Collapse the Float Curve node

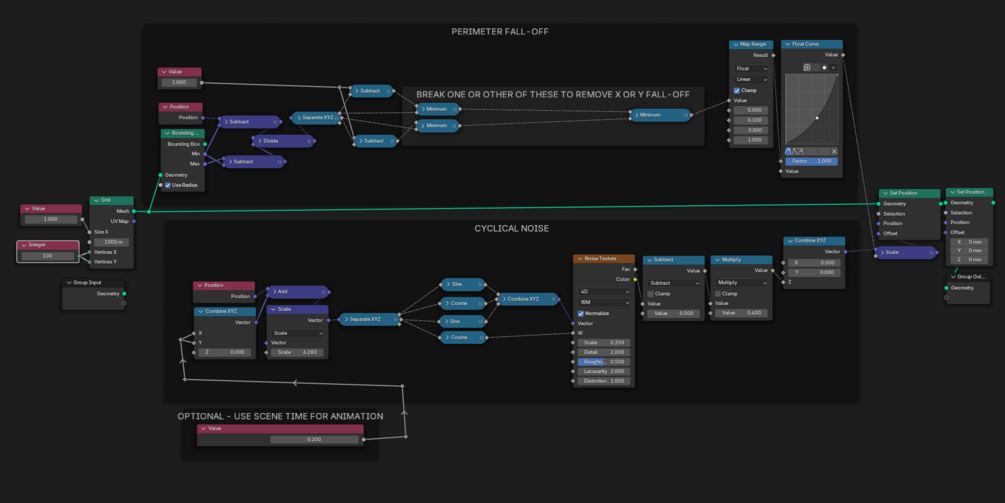(788, 44)
